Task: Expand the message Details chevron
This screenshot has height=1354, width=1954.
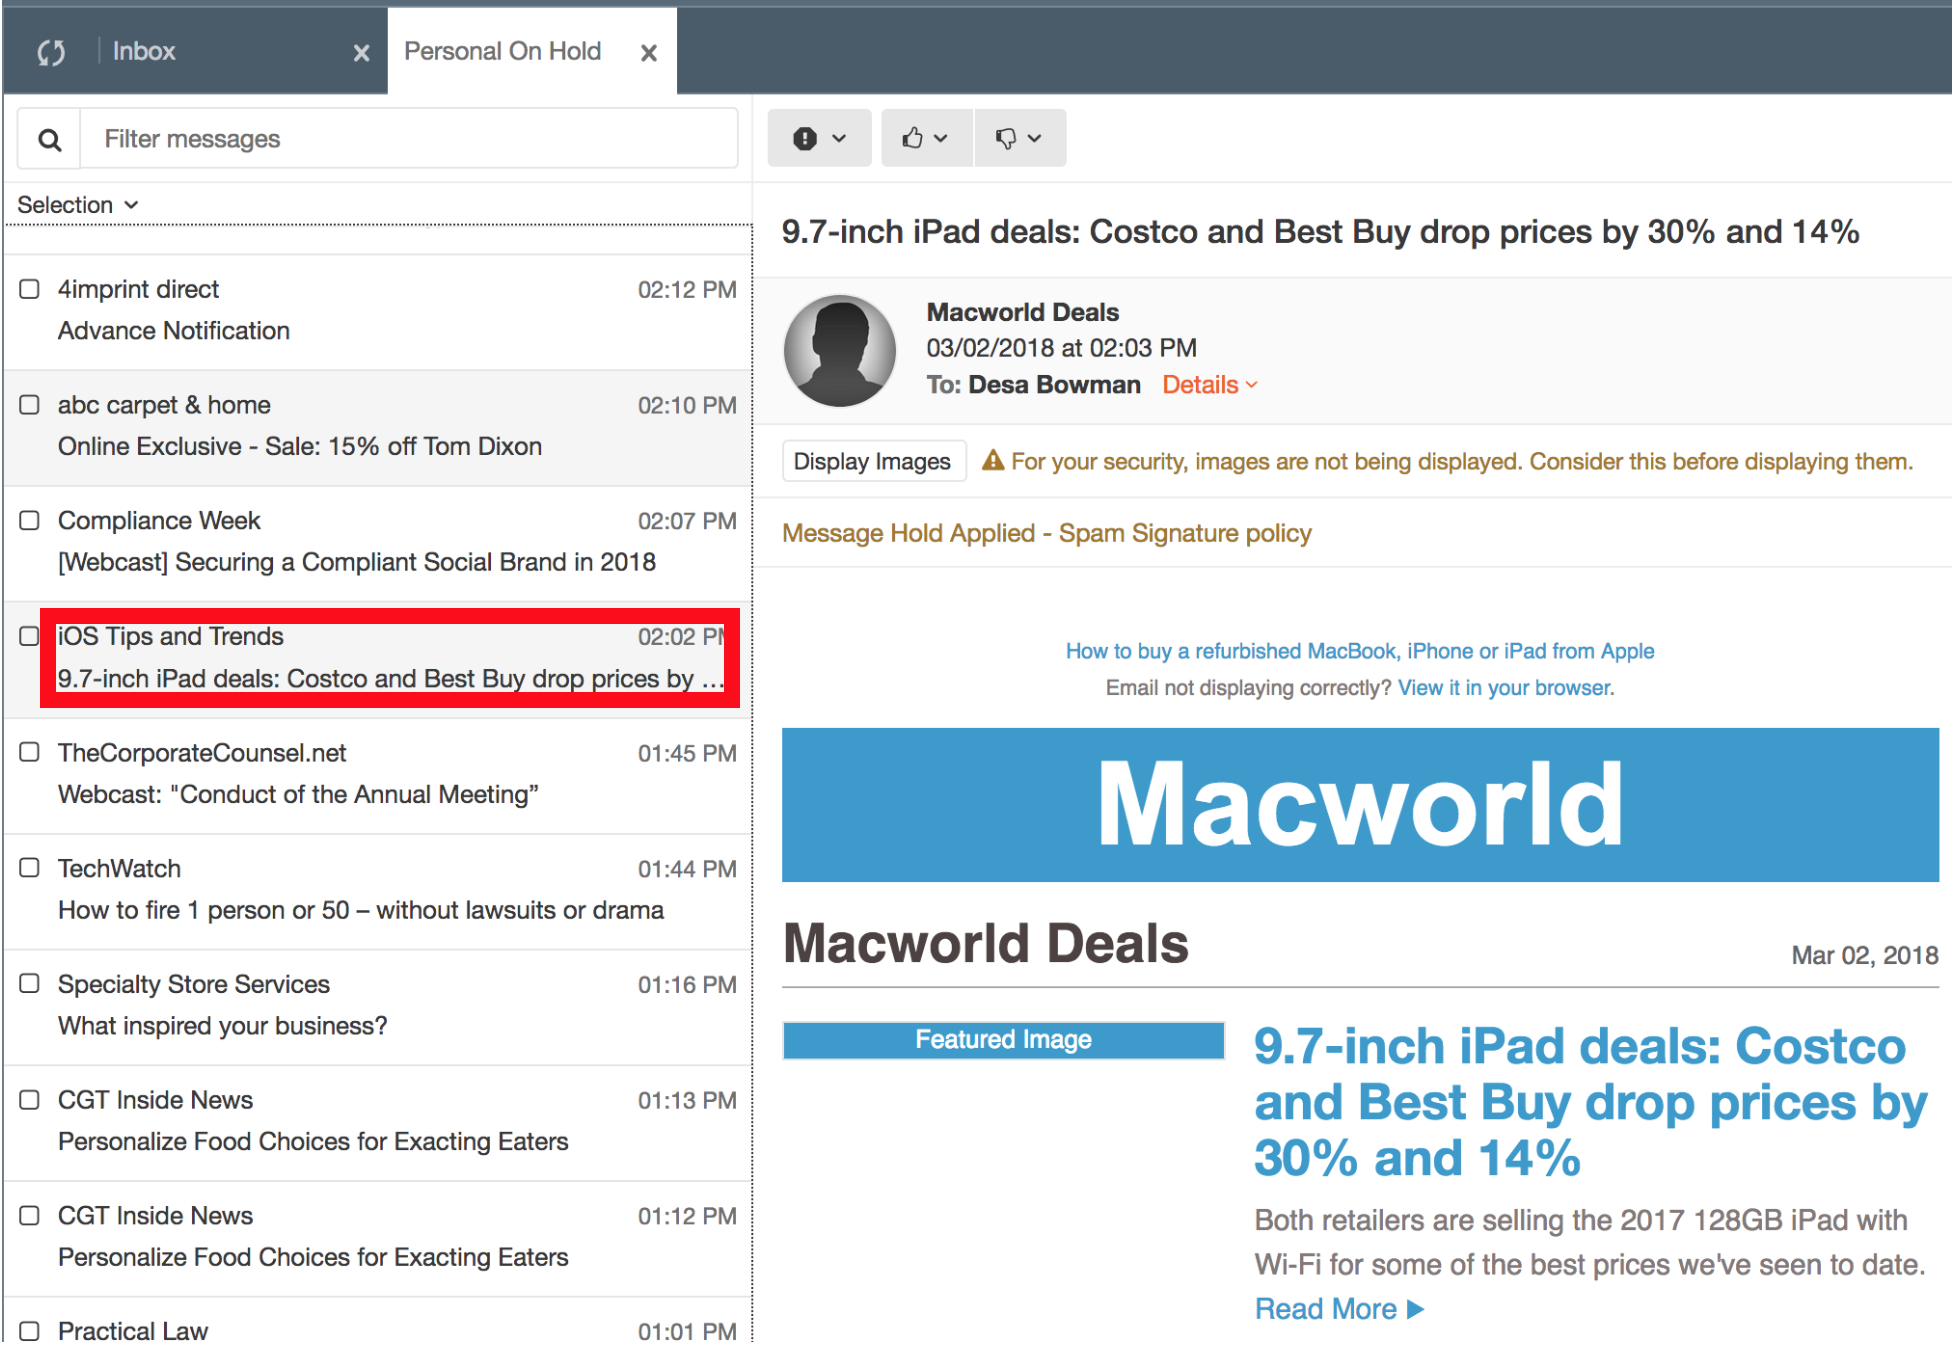Action: click(1252, 385)
